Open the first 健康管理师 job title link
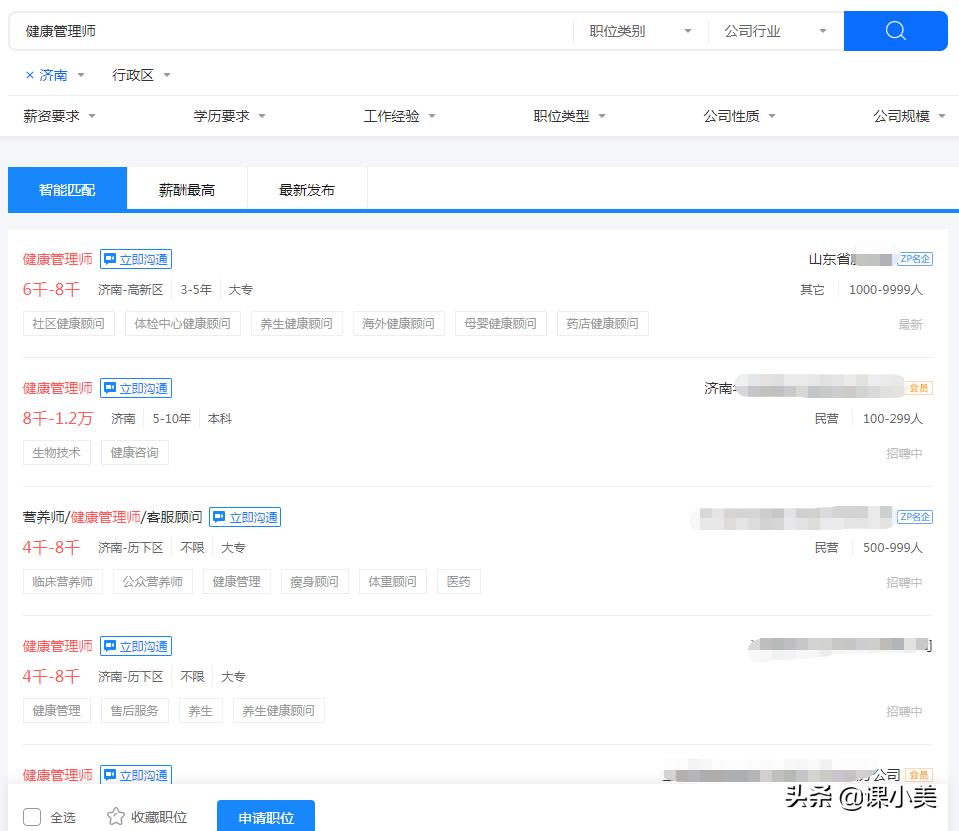This screenshot has width=959, height=831. (x=56, y=258)
